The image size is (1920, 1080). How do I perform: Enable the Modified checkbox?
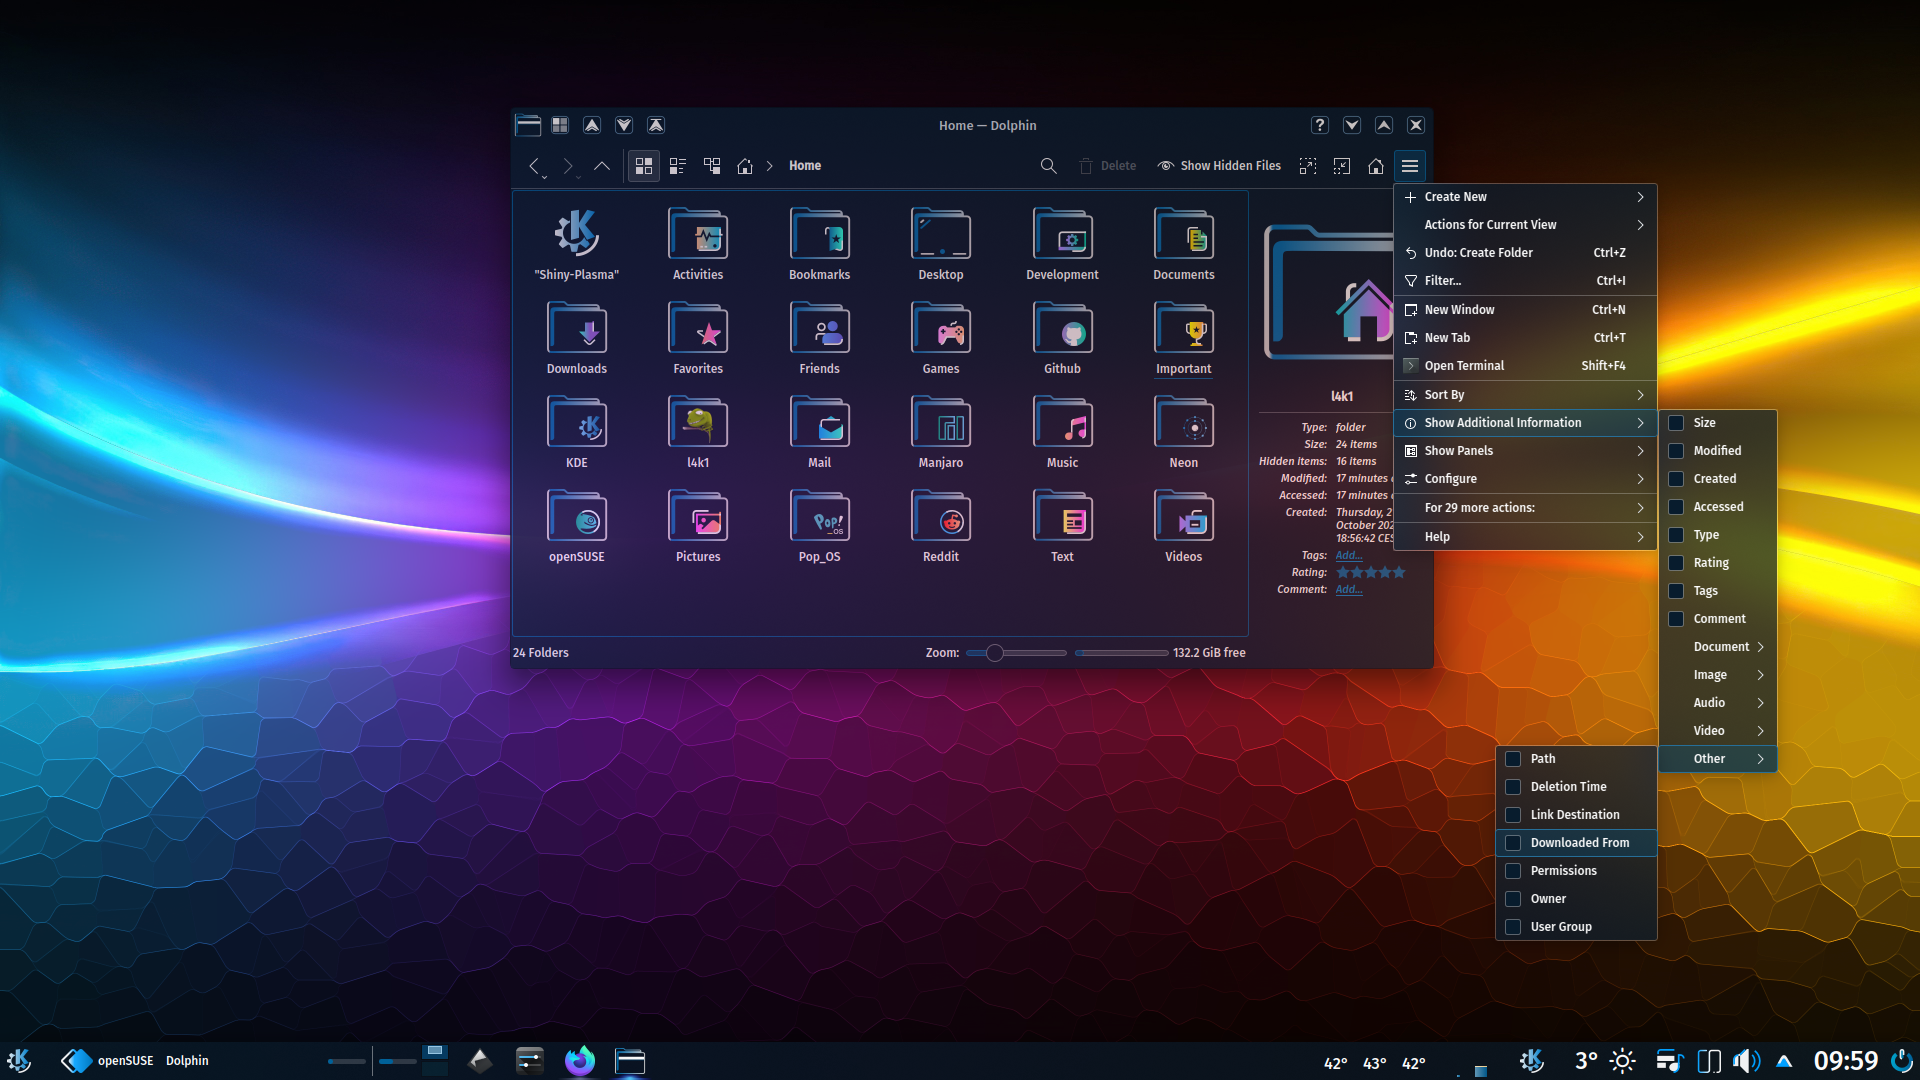1676,451
